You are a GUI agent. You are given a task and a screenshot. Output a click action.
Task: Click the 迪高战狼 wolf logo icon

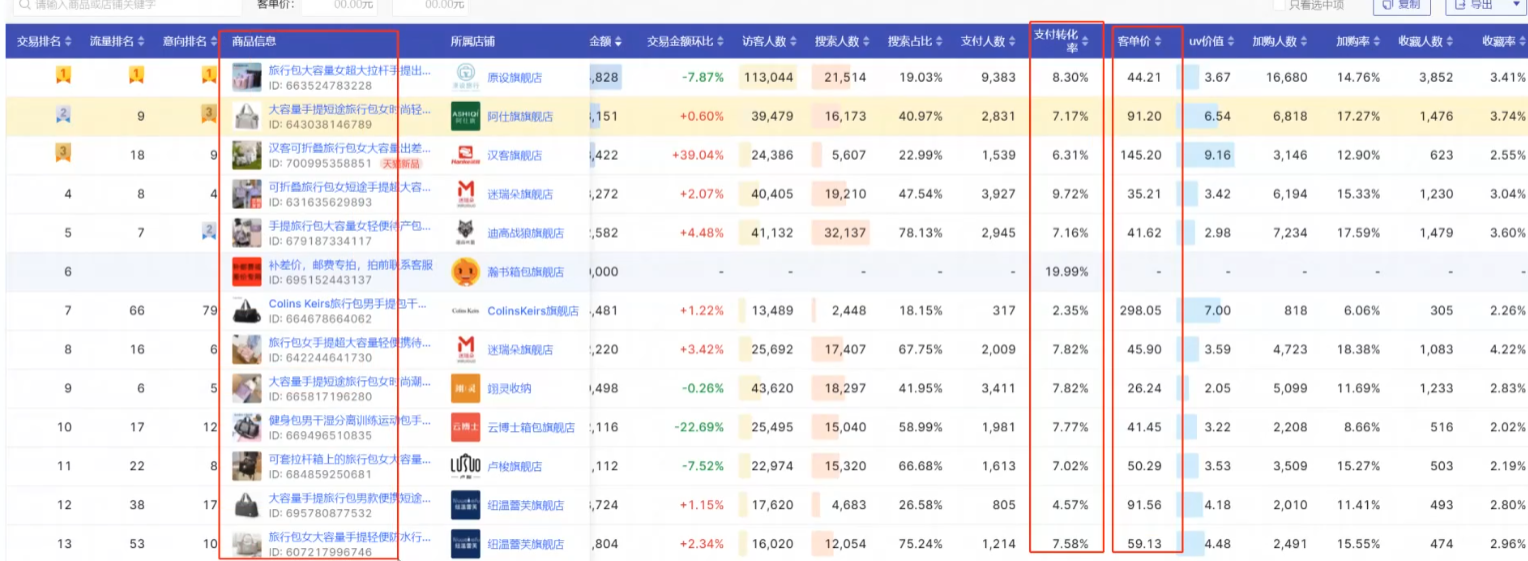[465, 233]
